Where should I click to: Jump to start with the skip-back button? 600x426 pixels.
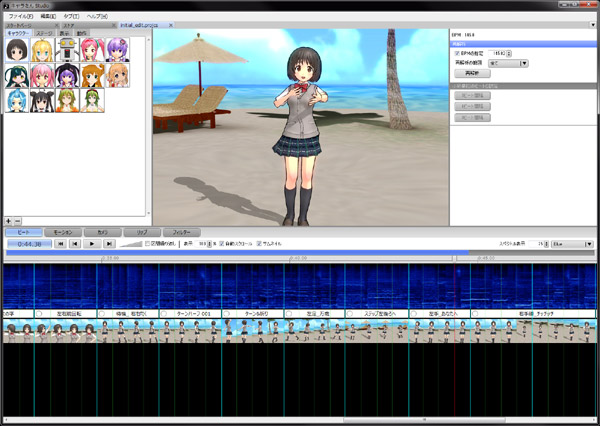60,243
